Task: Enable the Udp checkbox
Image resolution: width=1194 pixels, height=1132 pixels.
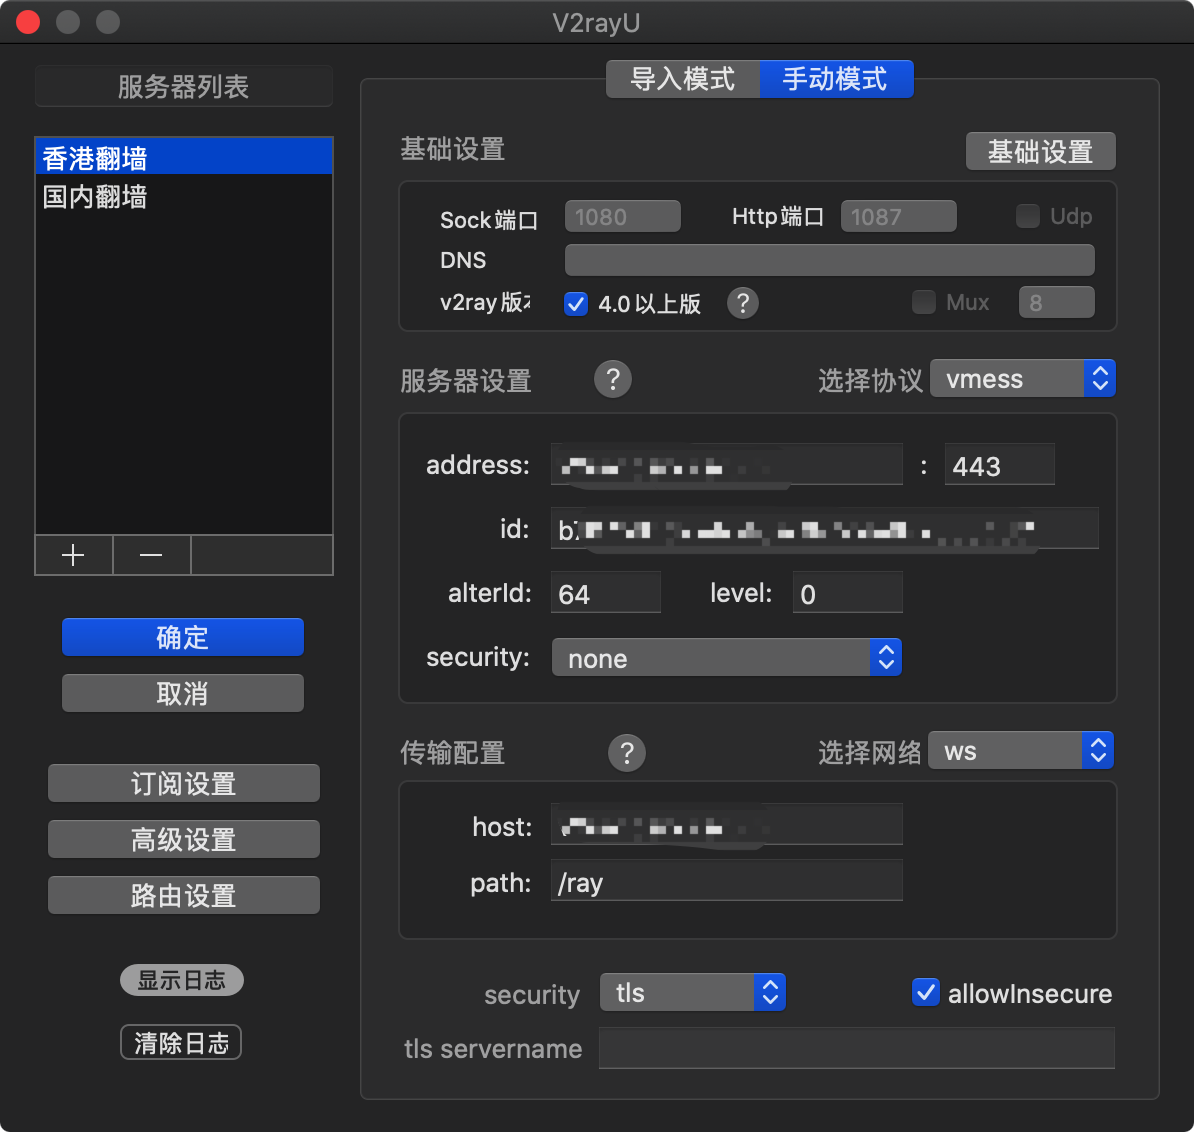Action: [1027, 215]
